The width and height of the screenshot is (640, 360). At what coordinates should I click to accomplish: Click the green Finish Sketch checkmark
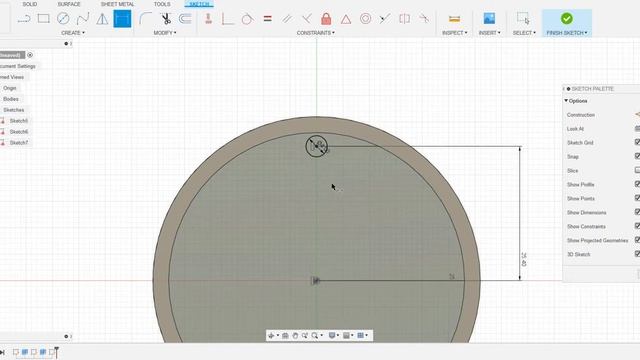(x=567, y=18)
